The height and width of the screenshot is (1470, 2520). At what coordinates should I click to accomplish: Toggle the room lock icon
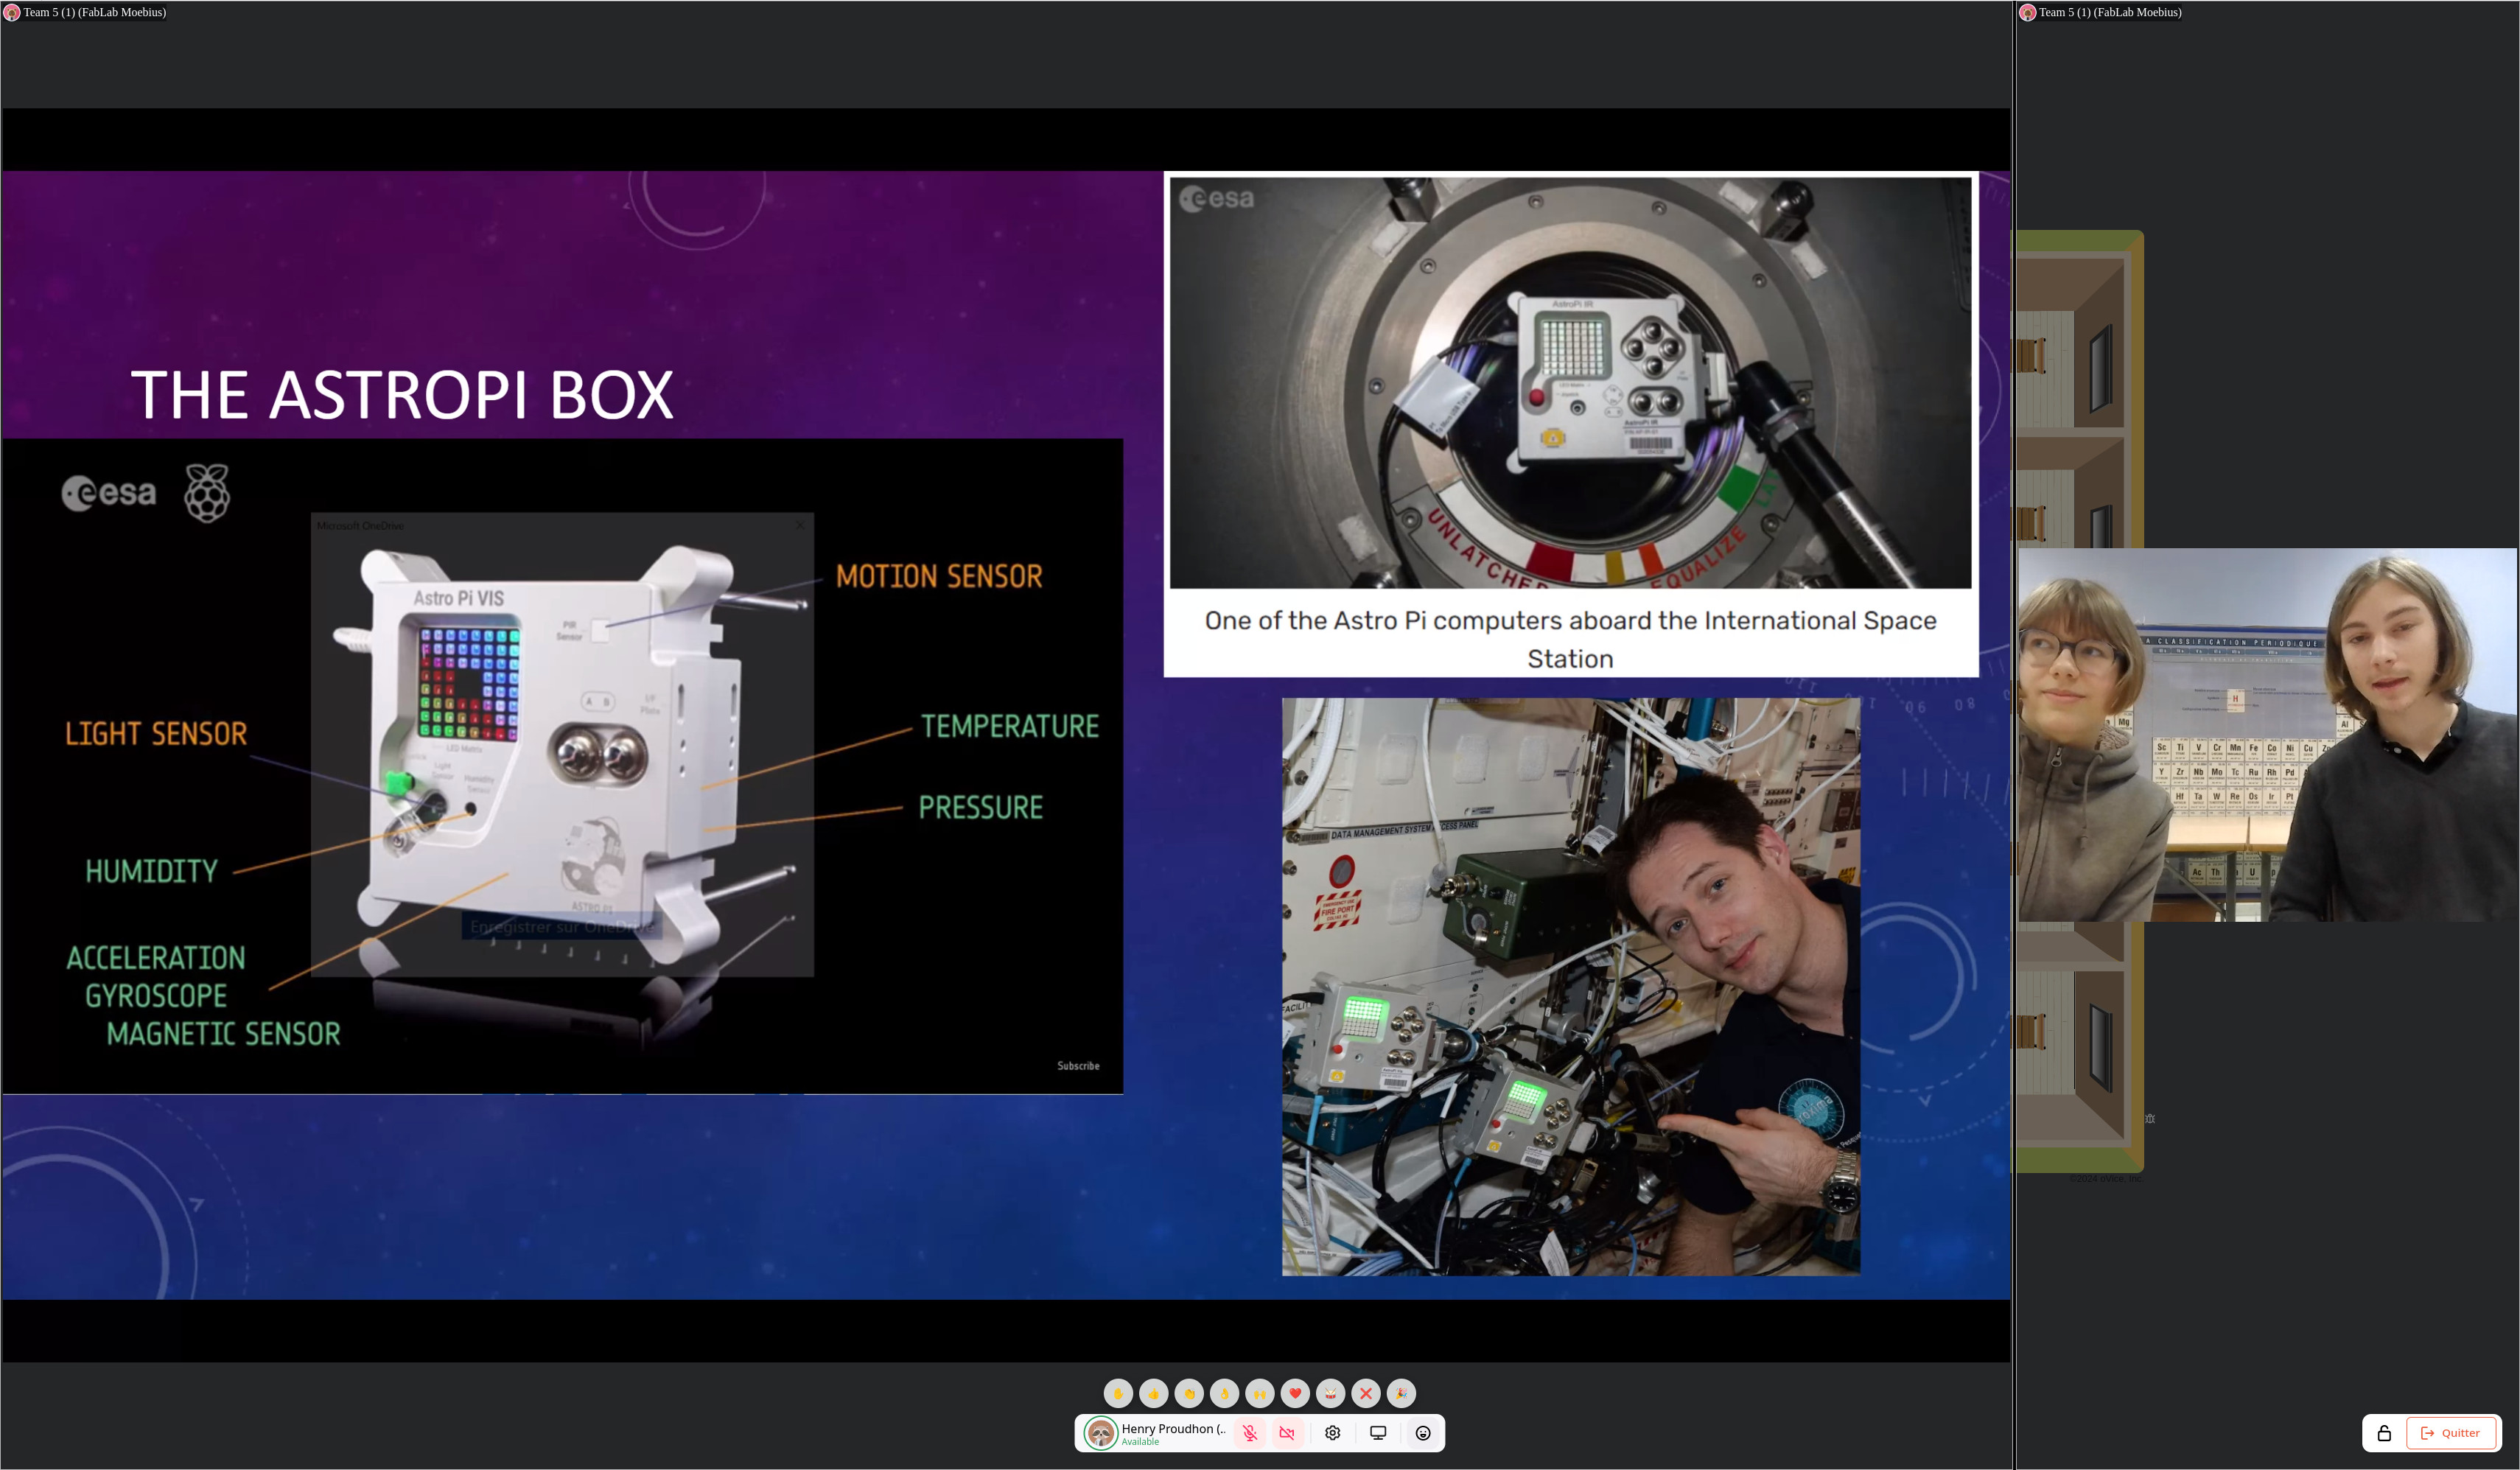[x=2384, y=1433]
